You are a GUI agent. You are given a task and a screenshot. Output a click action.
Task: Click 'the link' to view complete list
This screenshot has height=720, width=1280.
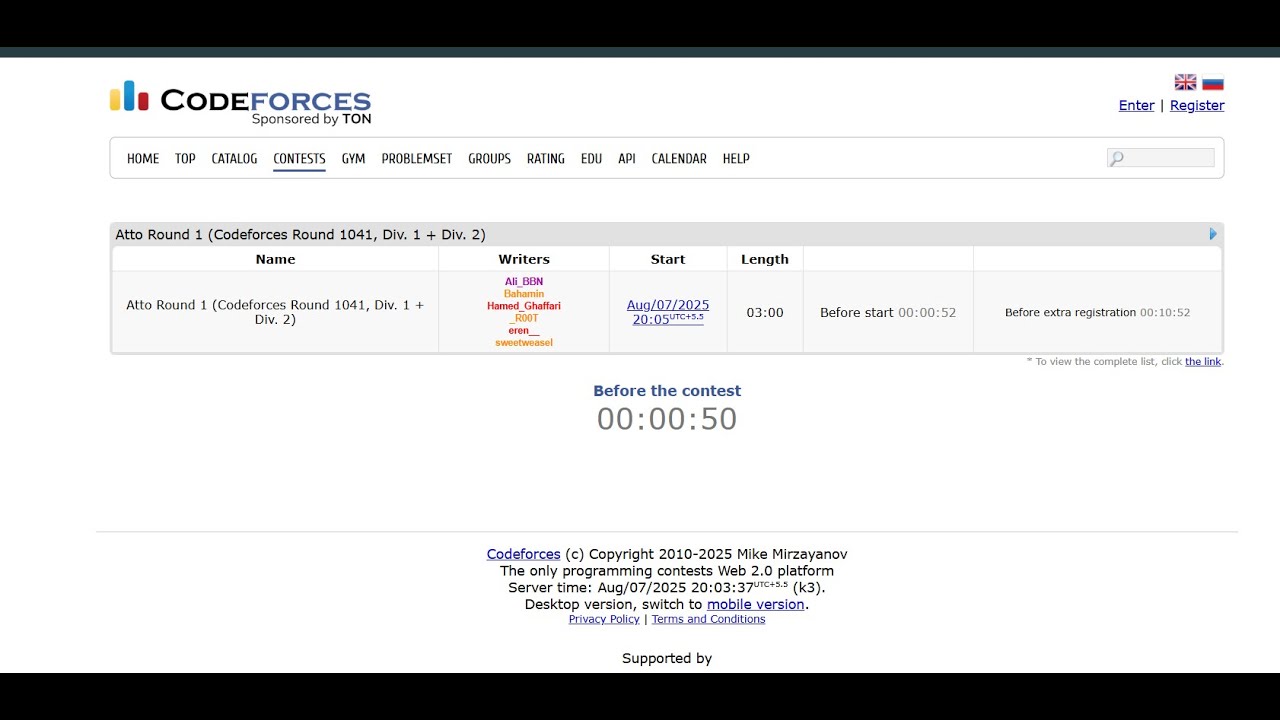pyautogui.click(x=1203, y=361)
